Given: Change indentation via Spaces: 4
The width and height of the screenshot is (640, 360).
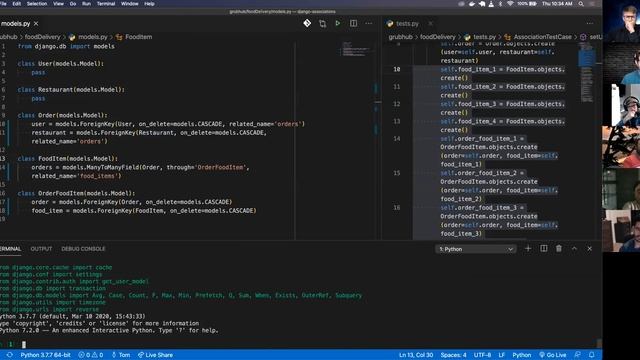Looking at the screenshot, I should pyautogui.click(x=453, y=355).
